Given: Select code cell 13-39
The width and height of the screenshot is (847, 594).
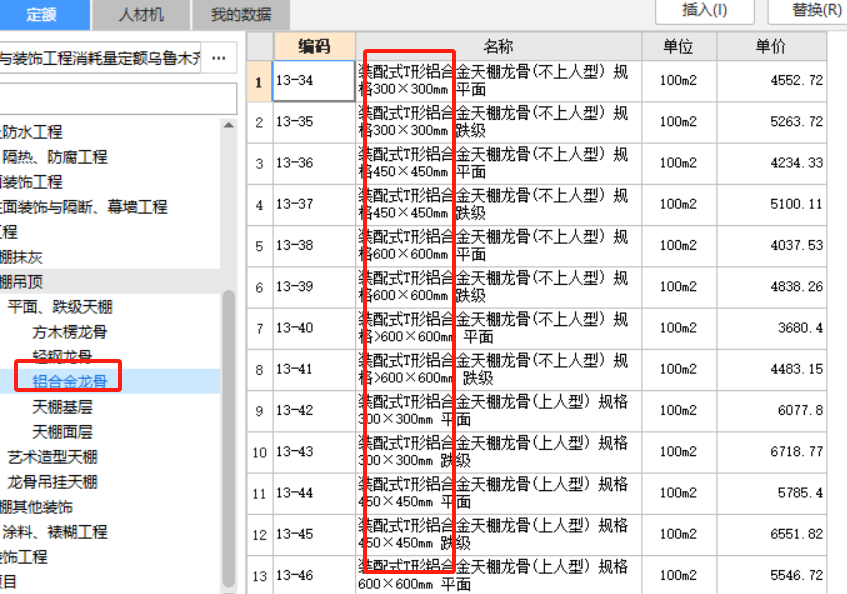Looking at the screenshot, I should 314,287.
